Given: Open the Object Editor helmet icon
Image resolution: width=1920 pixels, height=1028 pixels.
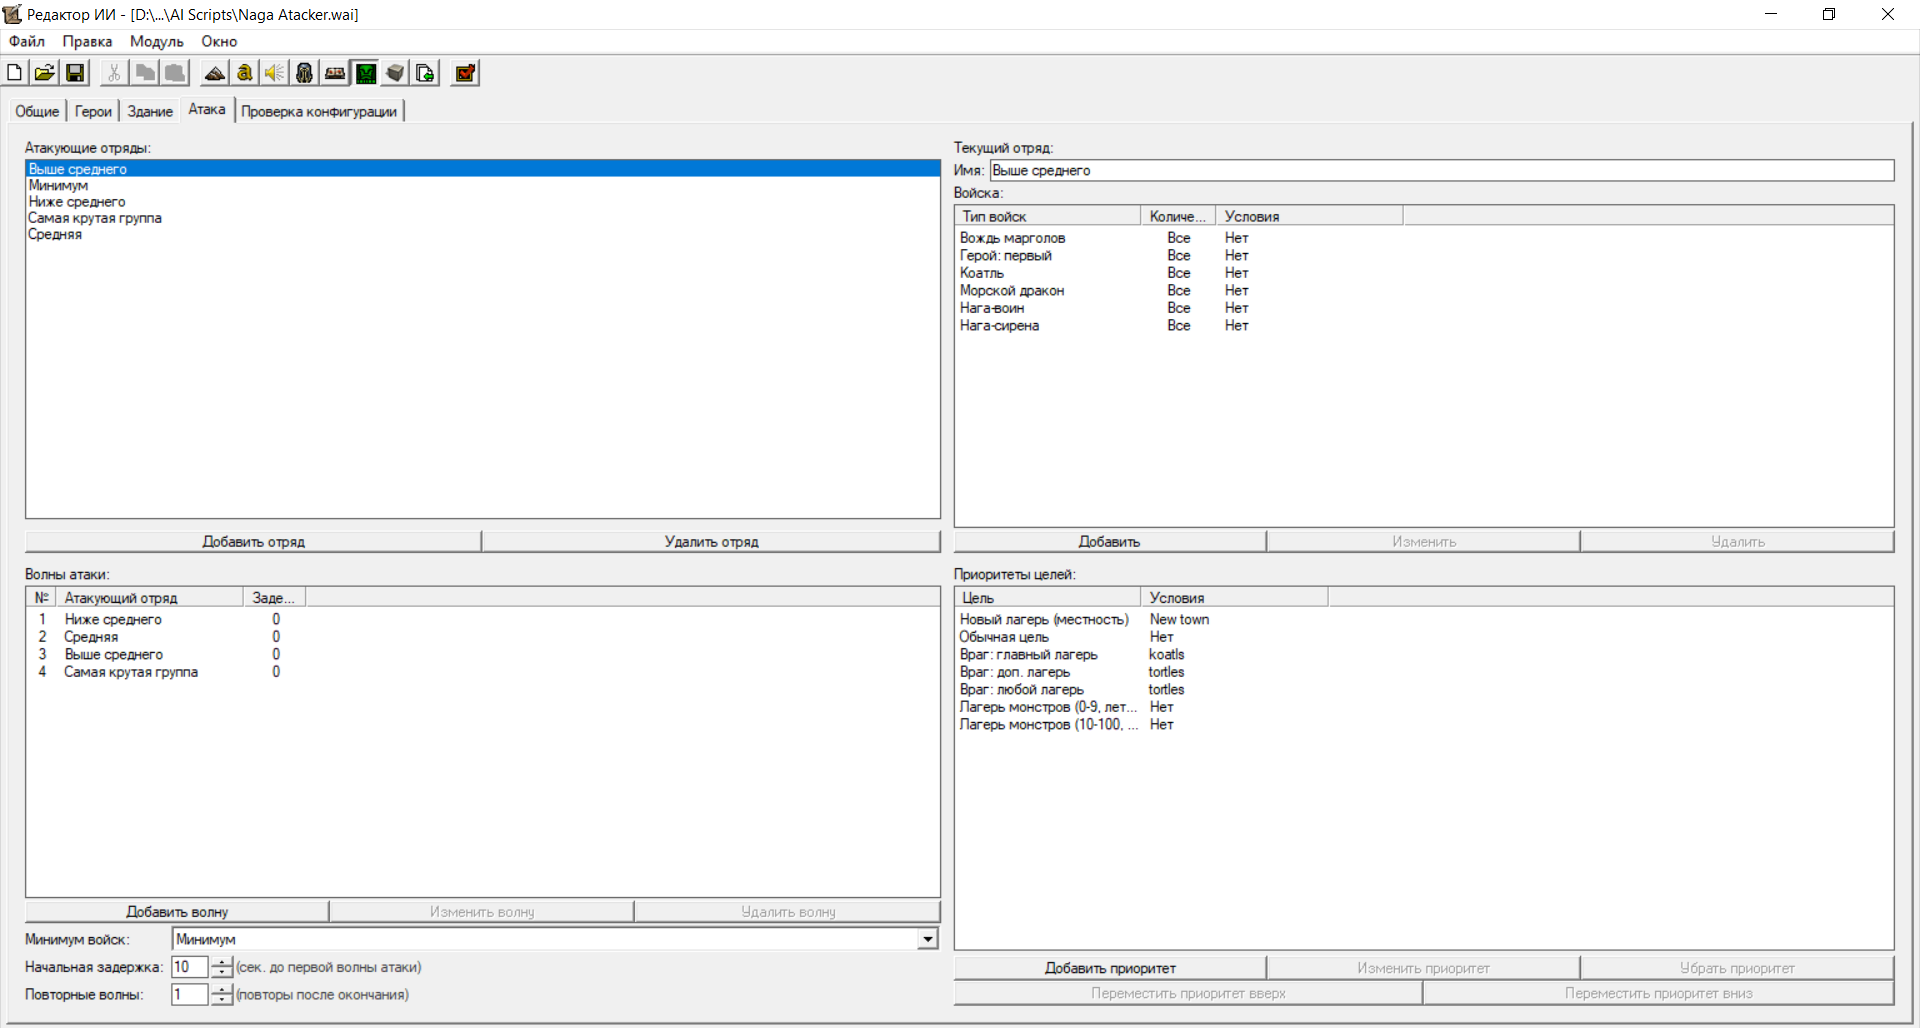Looking at the screenshot, I should point(305,73).
